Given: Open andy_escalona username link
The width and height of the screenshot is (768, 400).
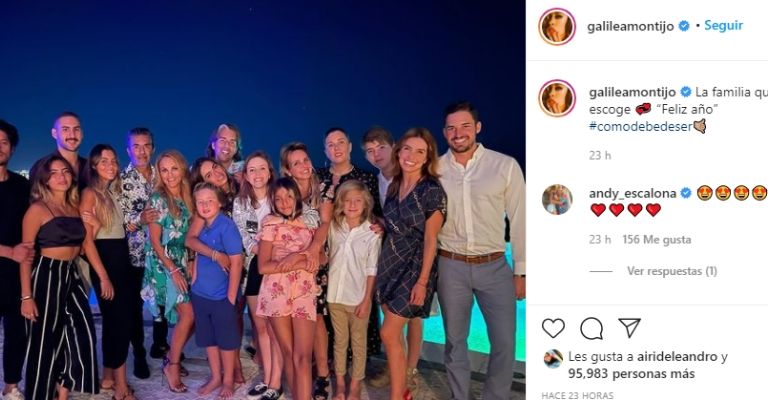Looking at the screenshot, I should point(631,193).
